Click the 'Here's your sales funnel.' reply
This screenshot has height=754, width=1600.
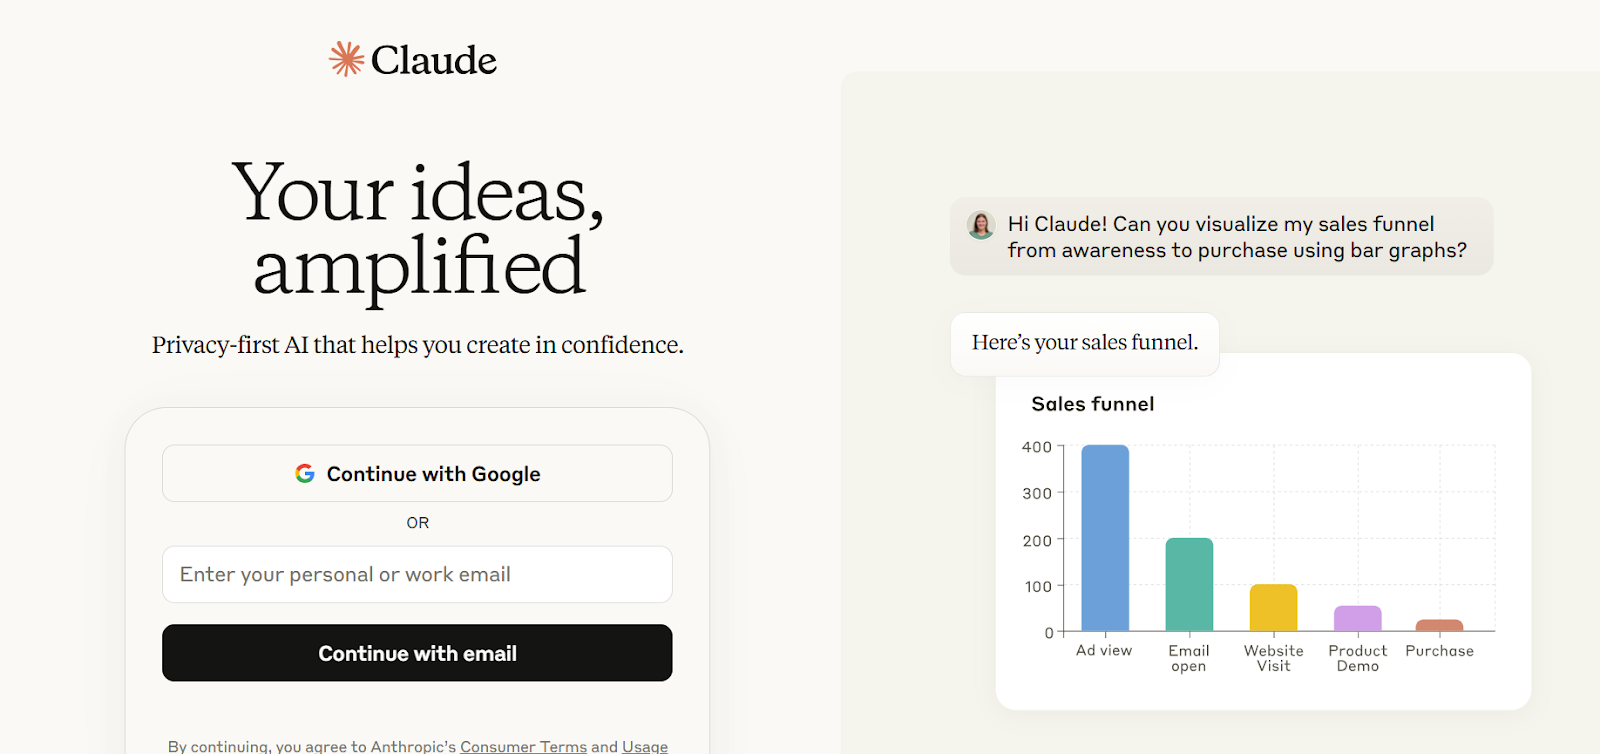point(1085,343)
